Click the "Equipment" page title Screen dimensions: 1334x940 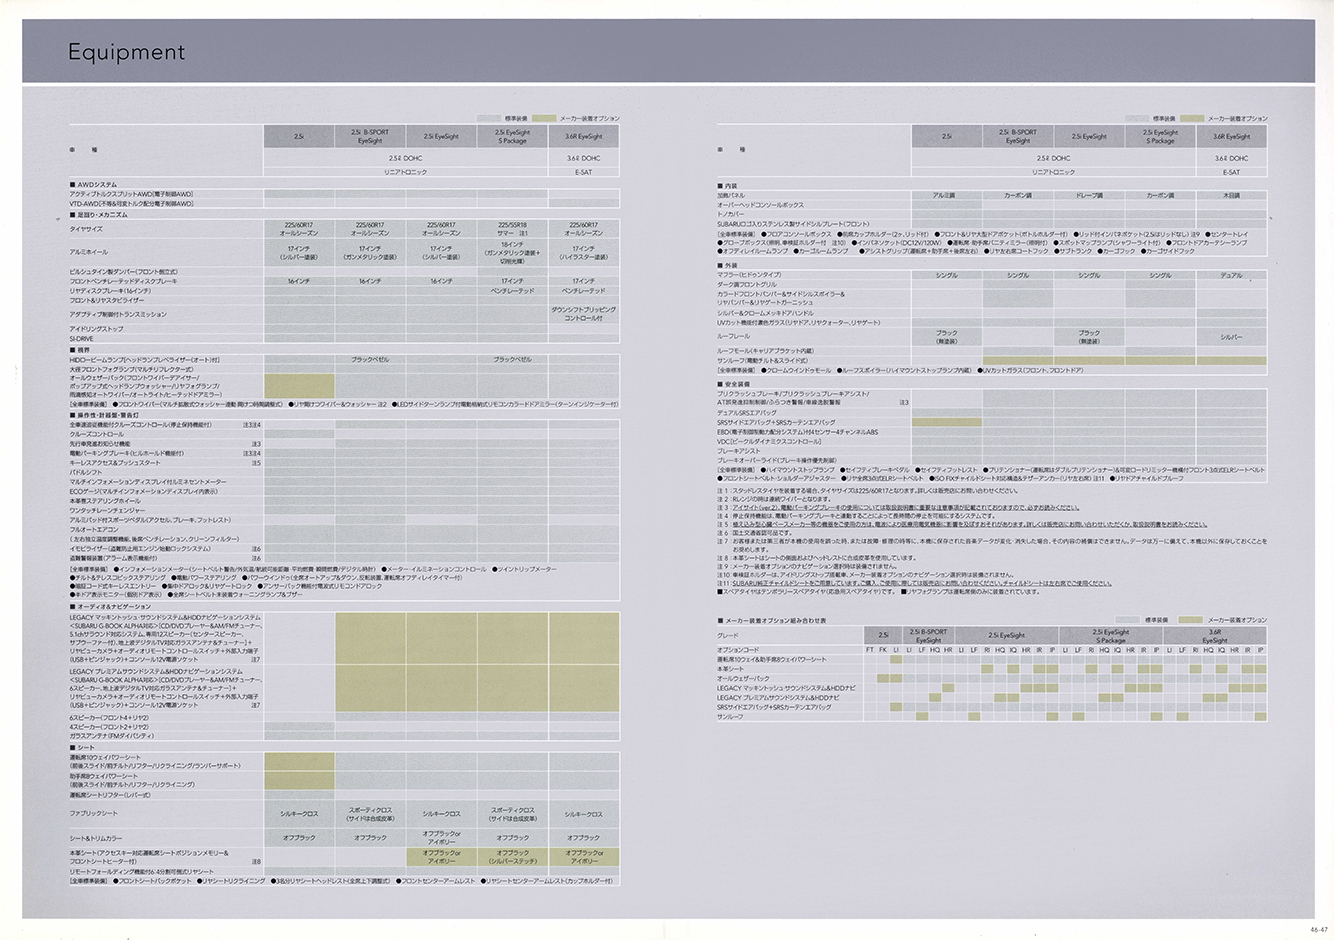click(x=126, y=52)
